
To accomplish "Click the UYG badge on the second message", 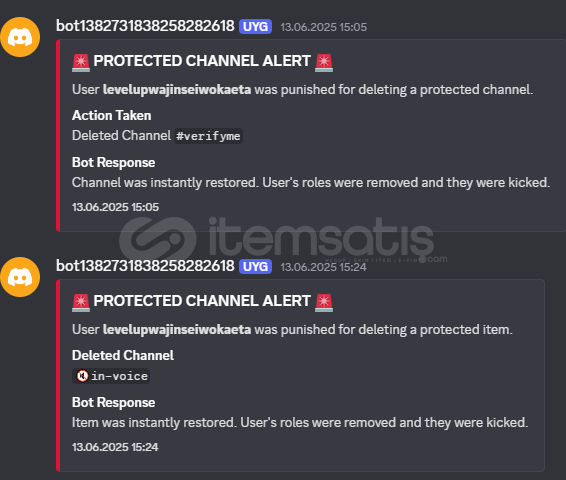I will click(x=255, y=267).
